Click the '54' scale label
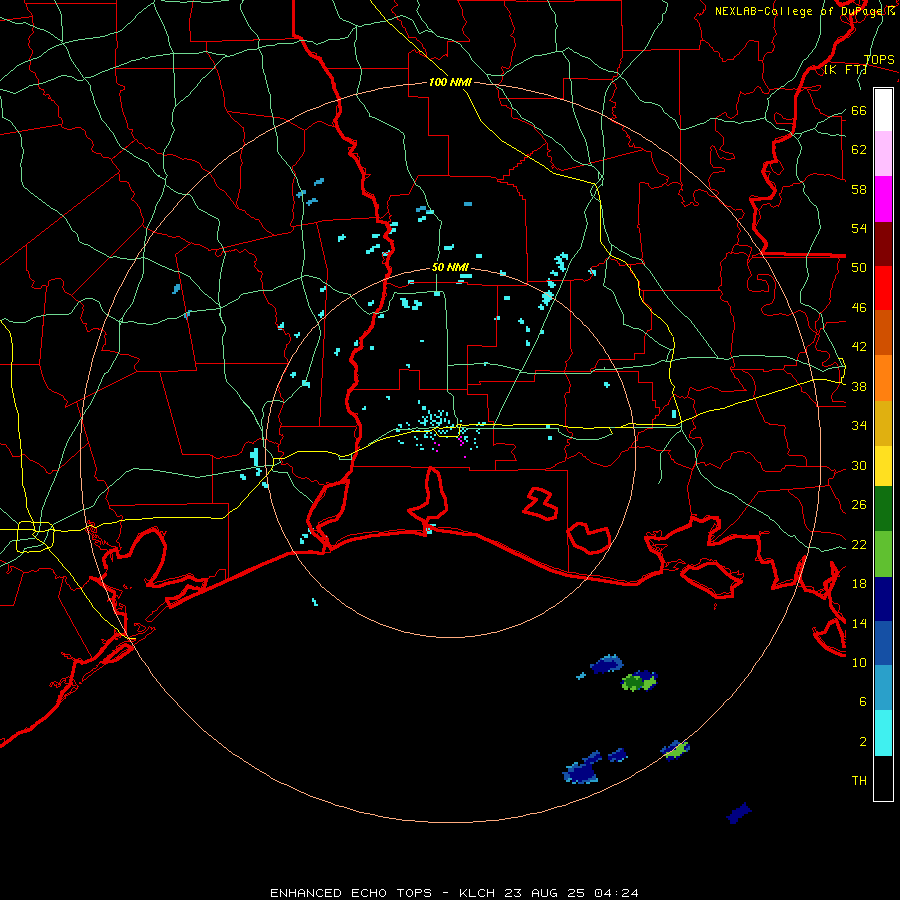The height and width of the screenshot is (900, 900). [859, 228]
